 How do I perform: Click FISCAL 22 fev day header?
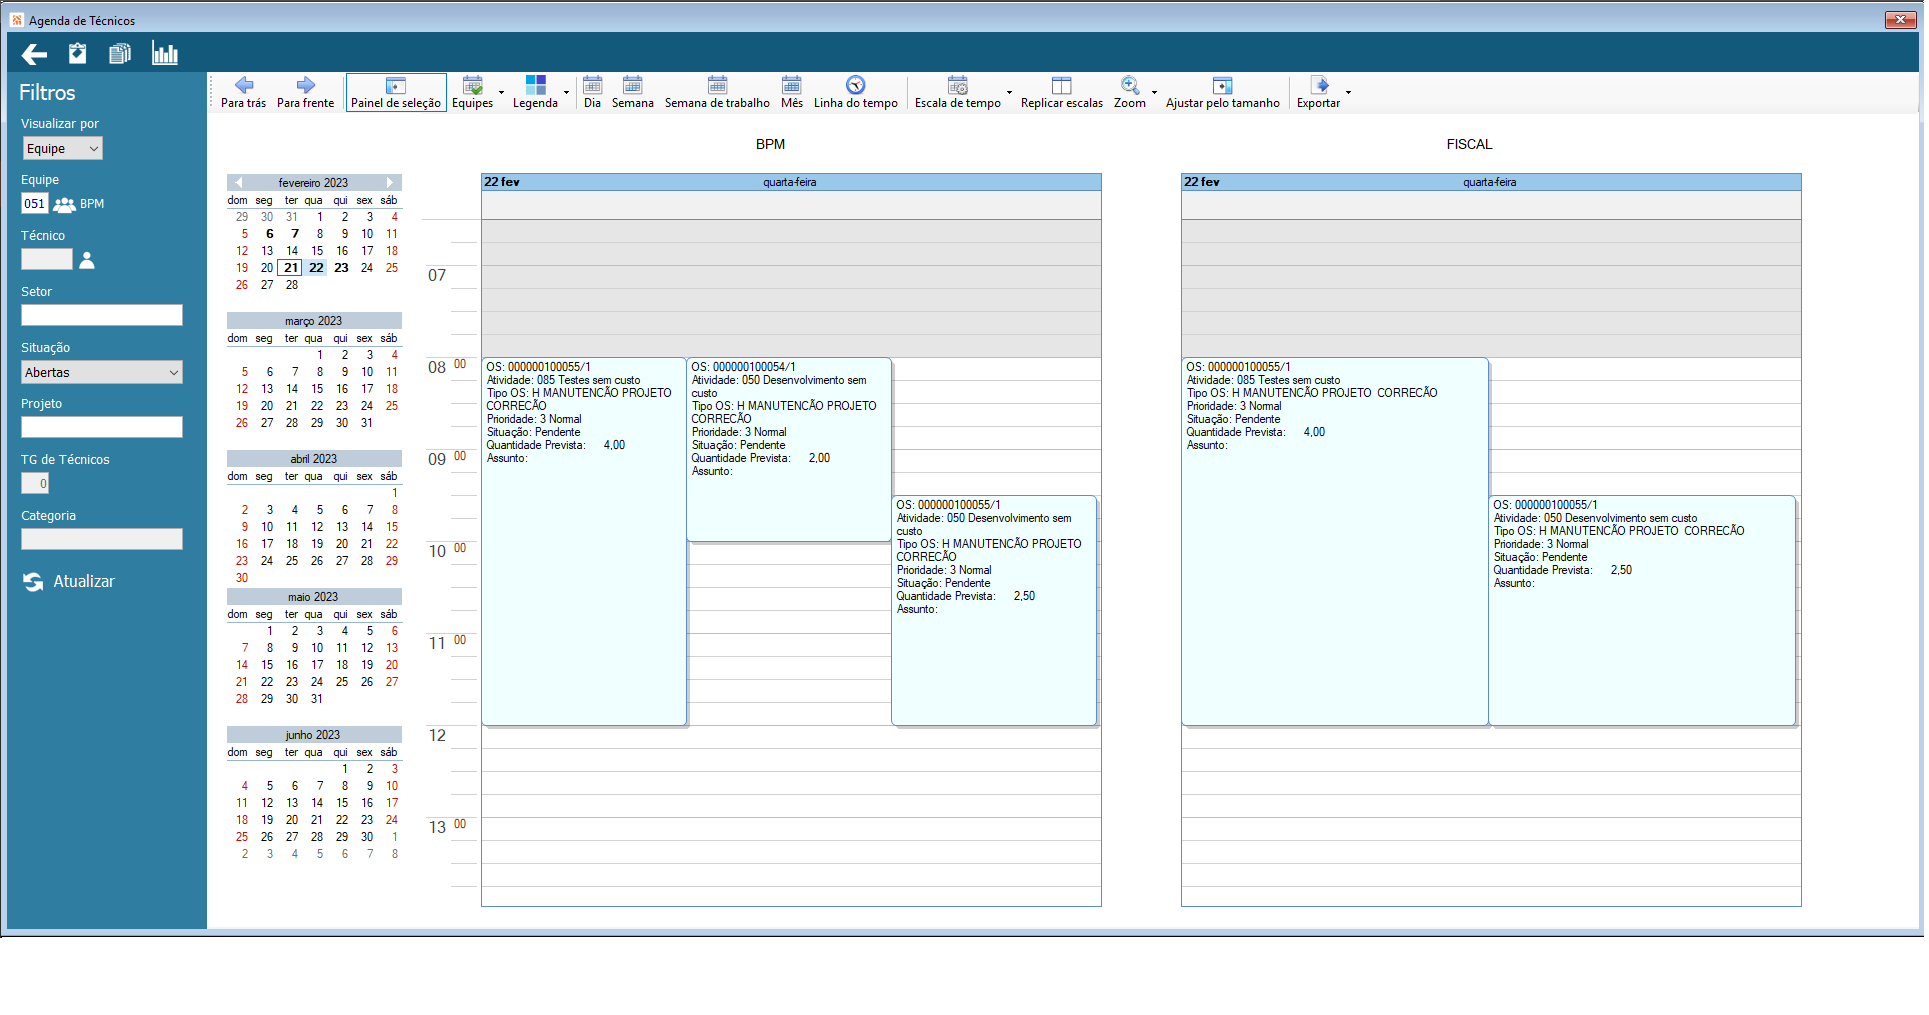pos(1491,182)
